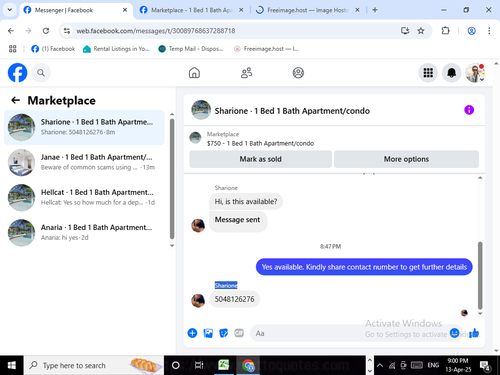This screenshot has width=500, height=375.
Task: Open Anaria conversation in list
Action: click(84, 232)
